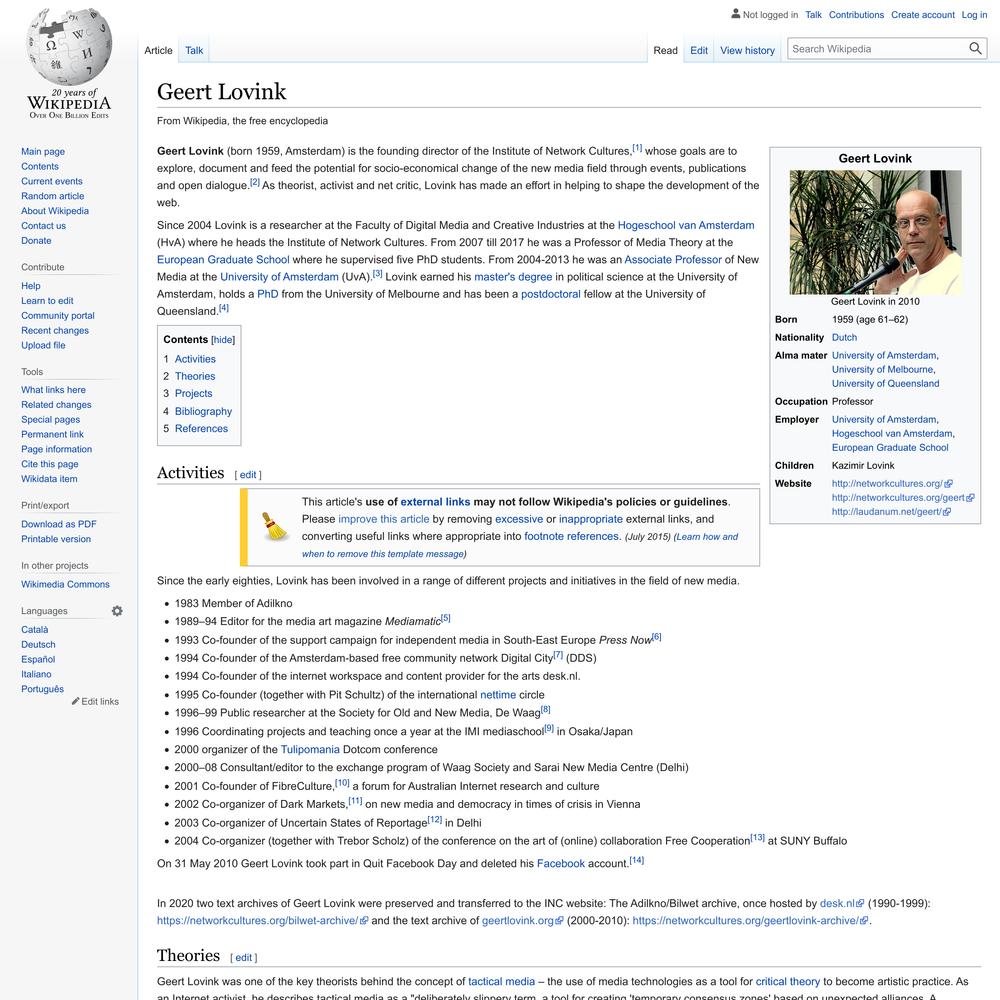Jump to Bibliography in contents

(x=203, y=411)
